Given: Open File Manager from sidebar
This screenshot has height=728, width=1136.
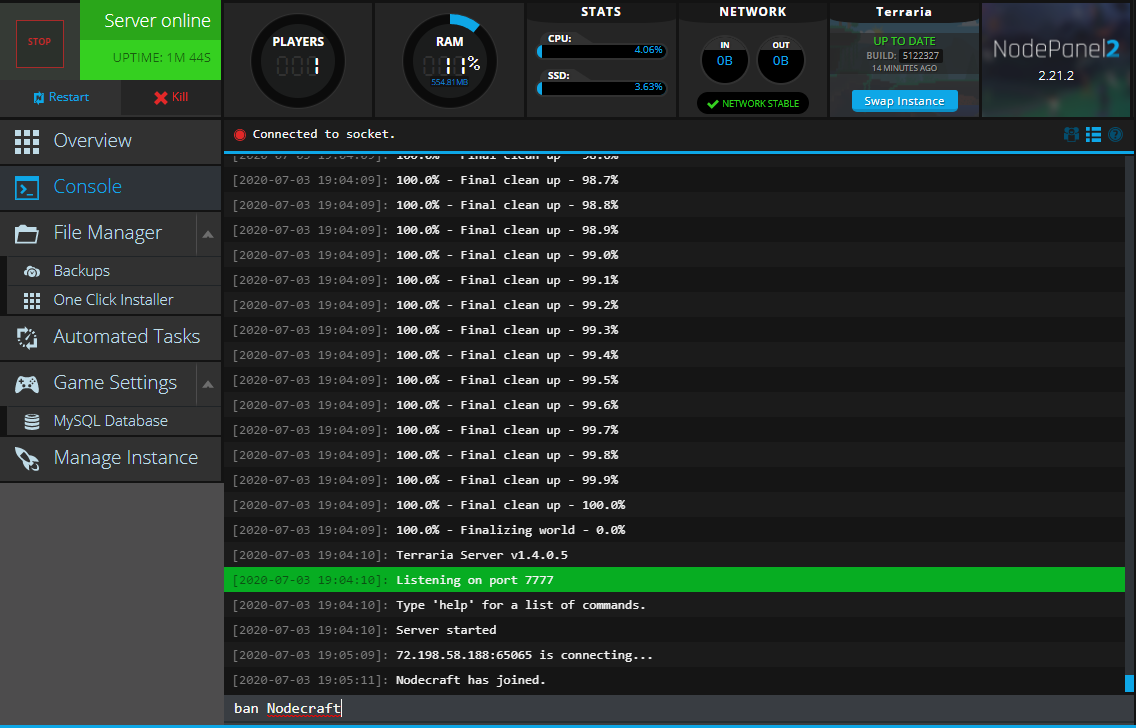Looking at the screenshot, I should point(107,233).
